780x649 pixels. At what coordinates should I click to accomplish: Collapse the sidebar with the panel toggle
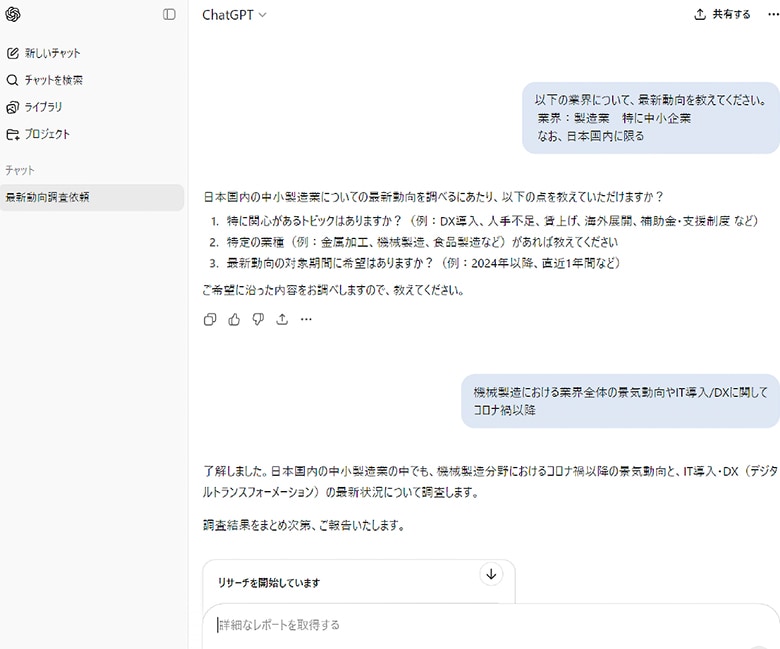[169, 15]
